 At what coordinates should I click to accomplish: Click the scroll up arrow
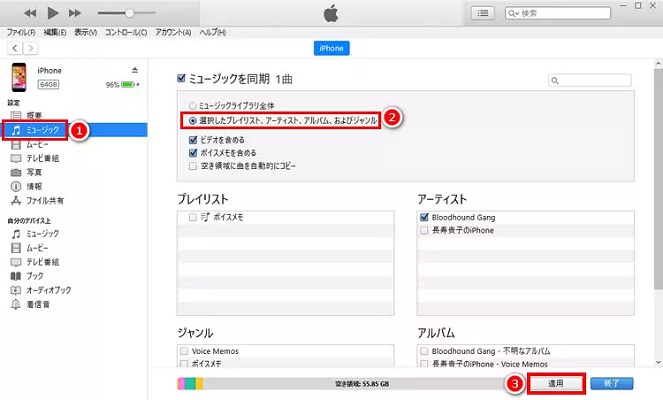[x=658, y=63]
